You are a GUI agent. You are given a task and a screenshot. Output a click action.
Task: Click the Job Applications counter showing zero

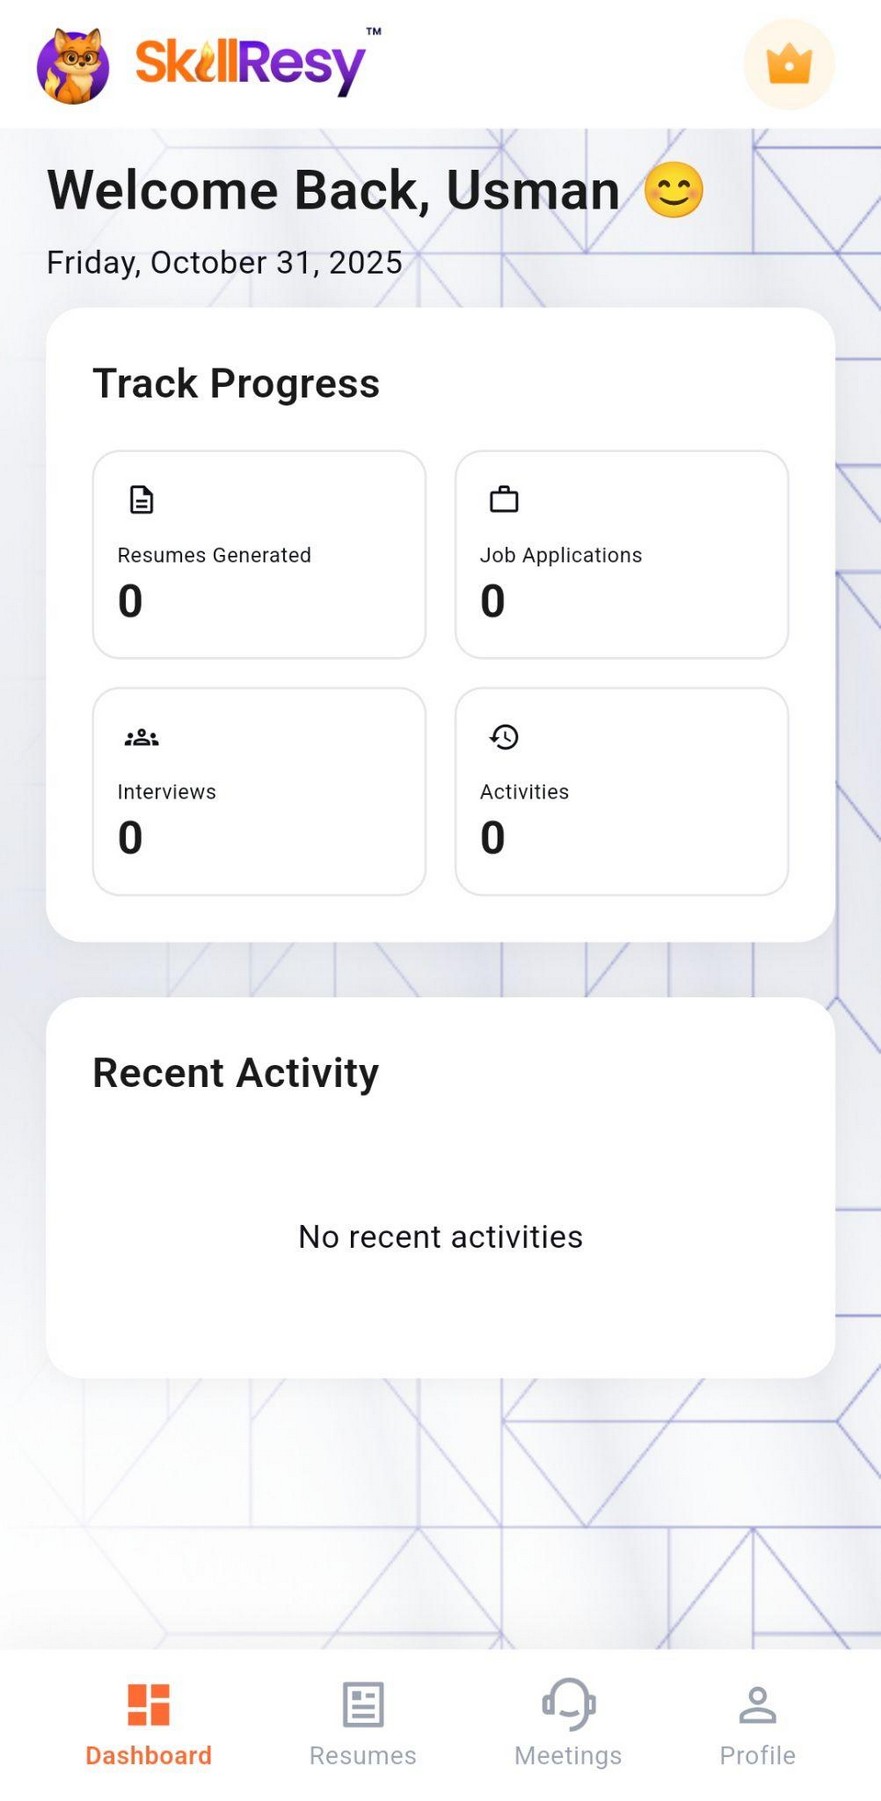tap(492, 601)
